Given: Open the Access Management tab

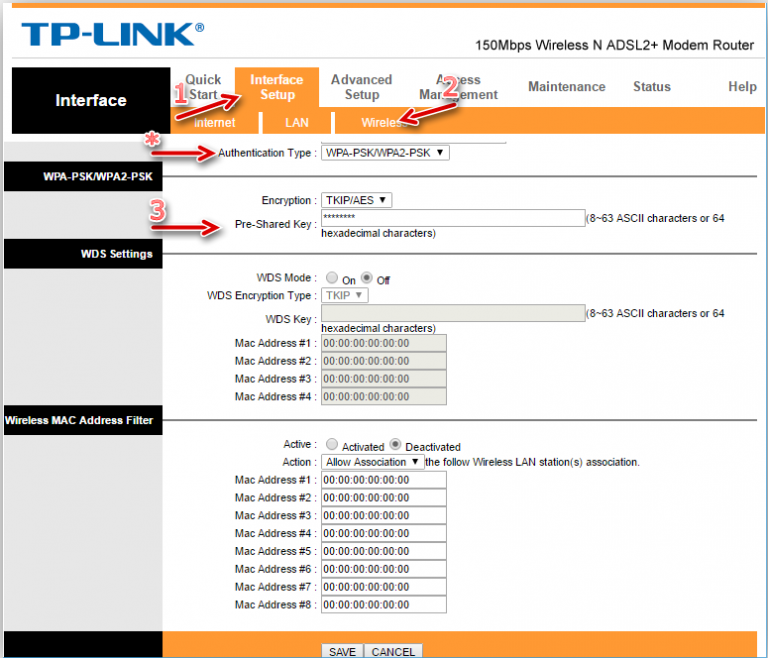Looking at the screenshot, I should tap(458, 87).
